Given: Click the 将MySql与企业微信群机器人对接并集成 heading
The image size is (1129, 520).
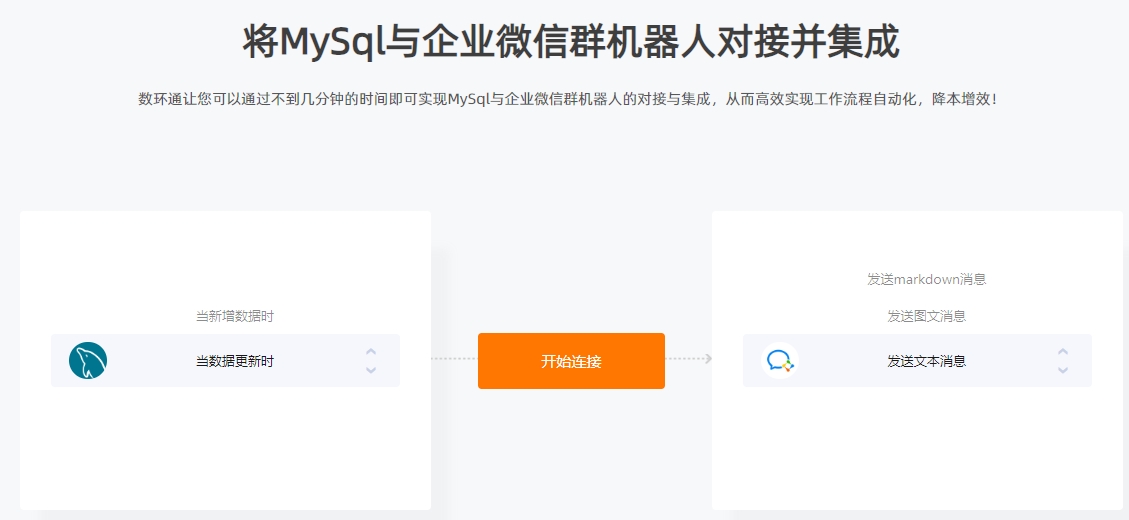Looking at the screenshot, I should [x=571, y=42].
